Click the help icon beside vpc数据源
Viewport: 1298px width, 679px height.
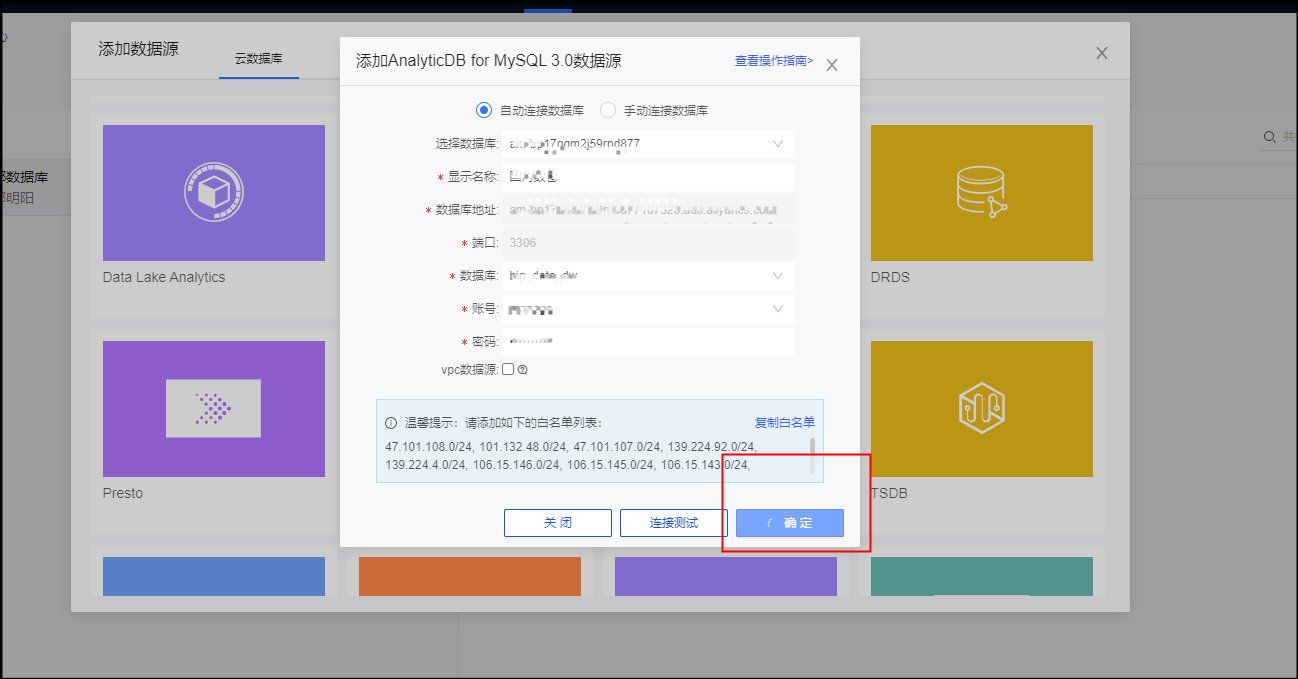[x=522, y=369]
